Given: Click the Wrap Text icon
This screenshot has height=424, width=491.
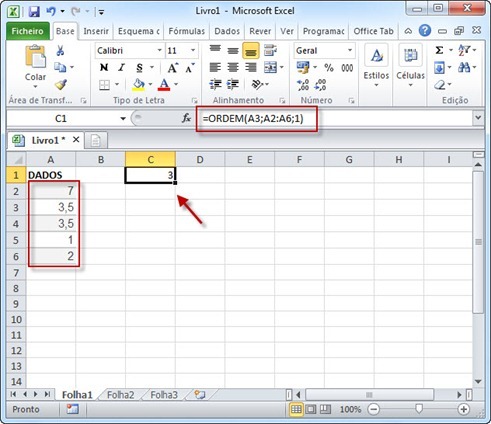Looking at the screenshot, I should [270, 50].
